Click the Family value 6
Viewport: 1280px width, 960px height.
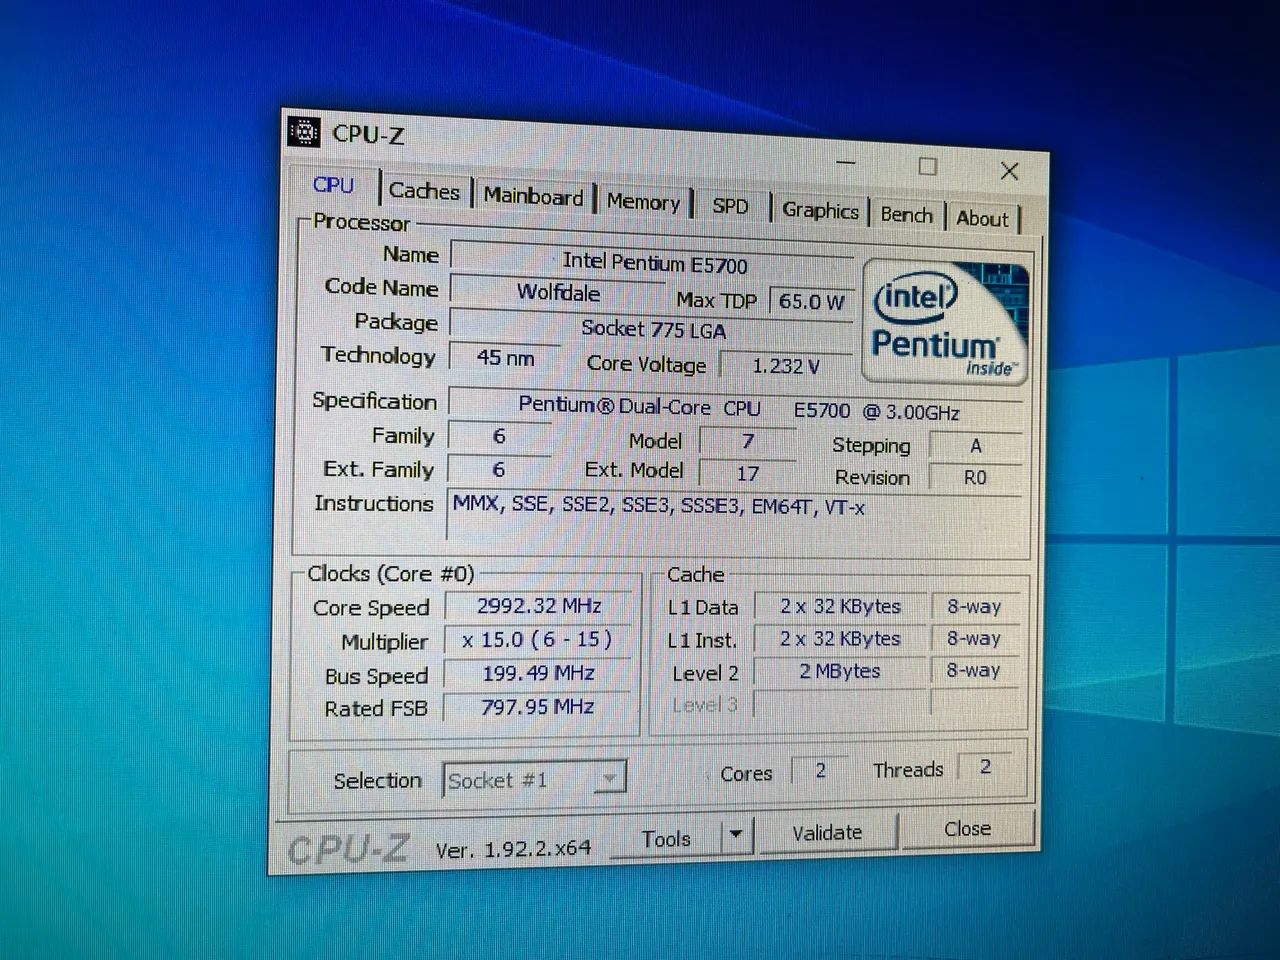[x=499, y=436]
